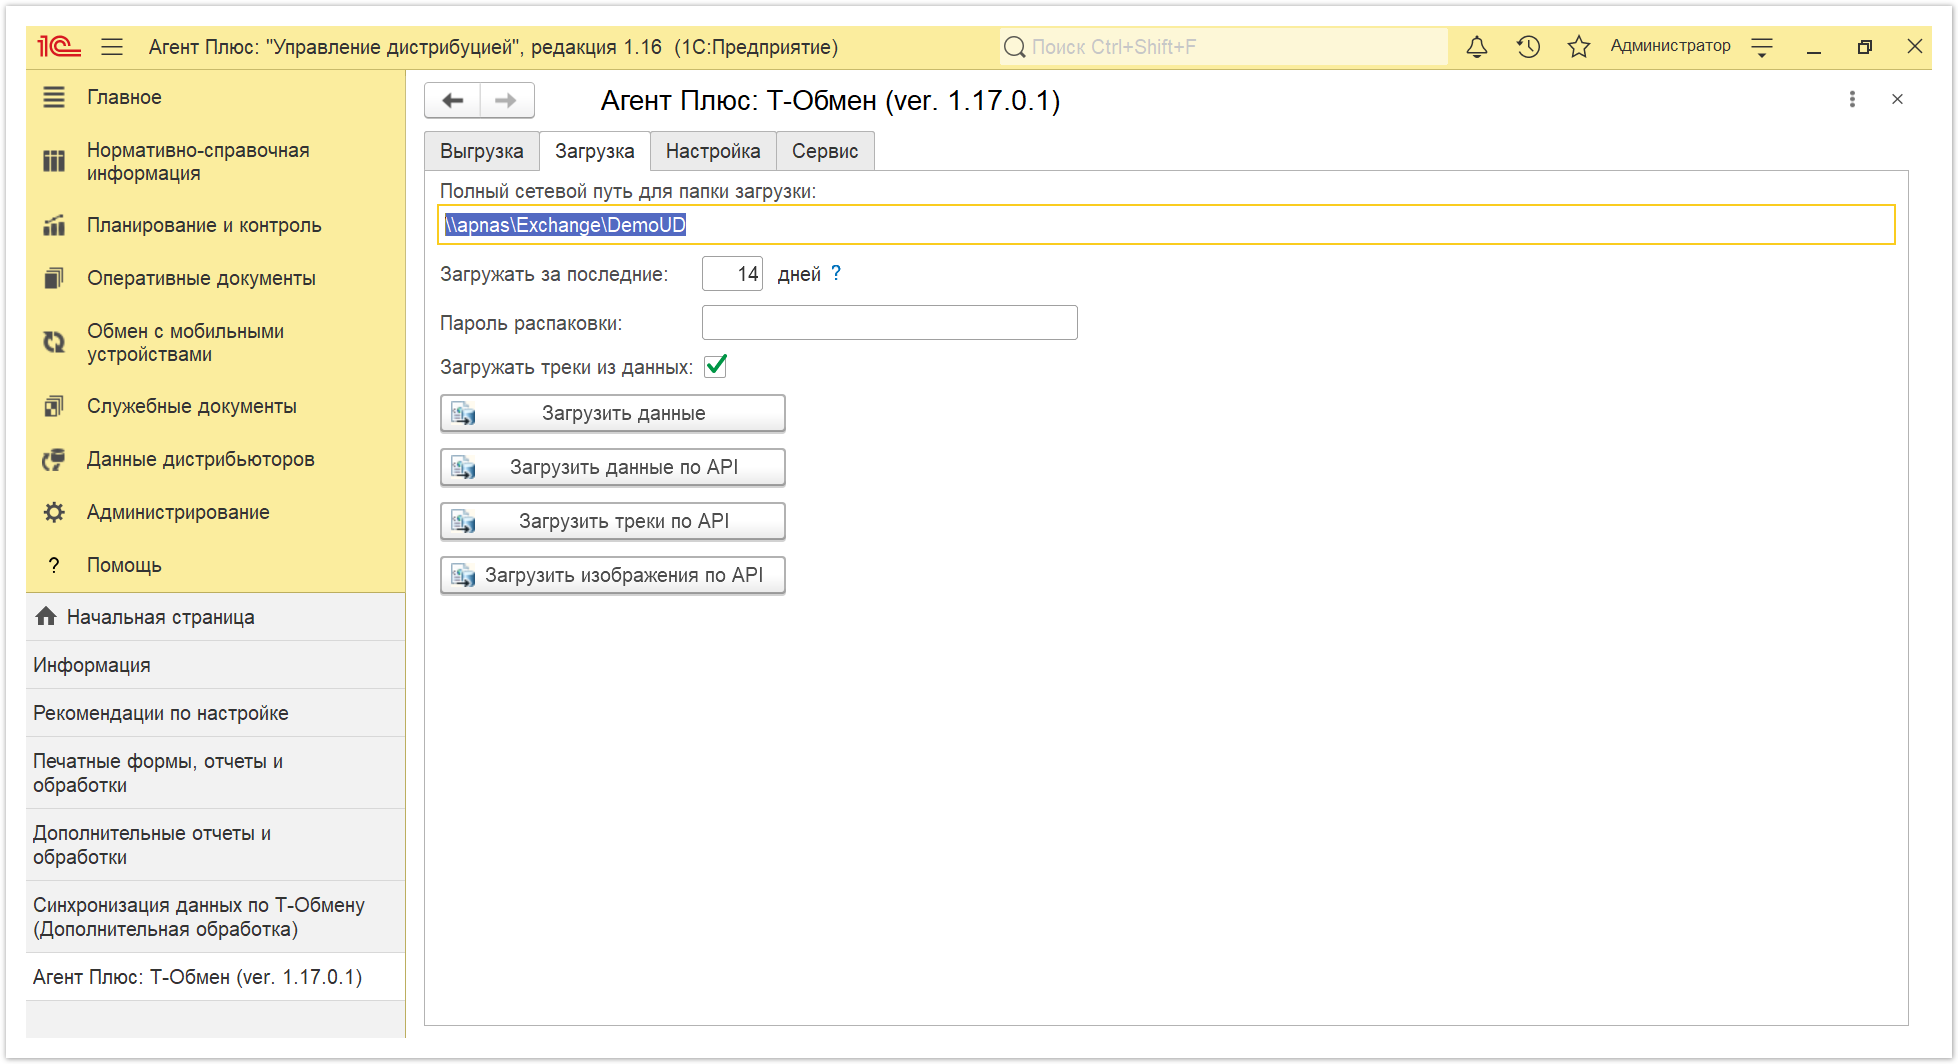1958x1064 pixels.
Task: Open Оперативные документы section
Action: 216,278
